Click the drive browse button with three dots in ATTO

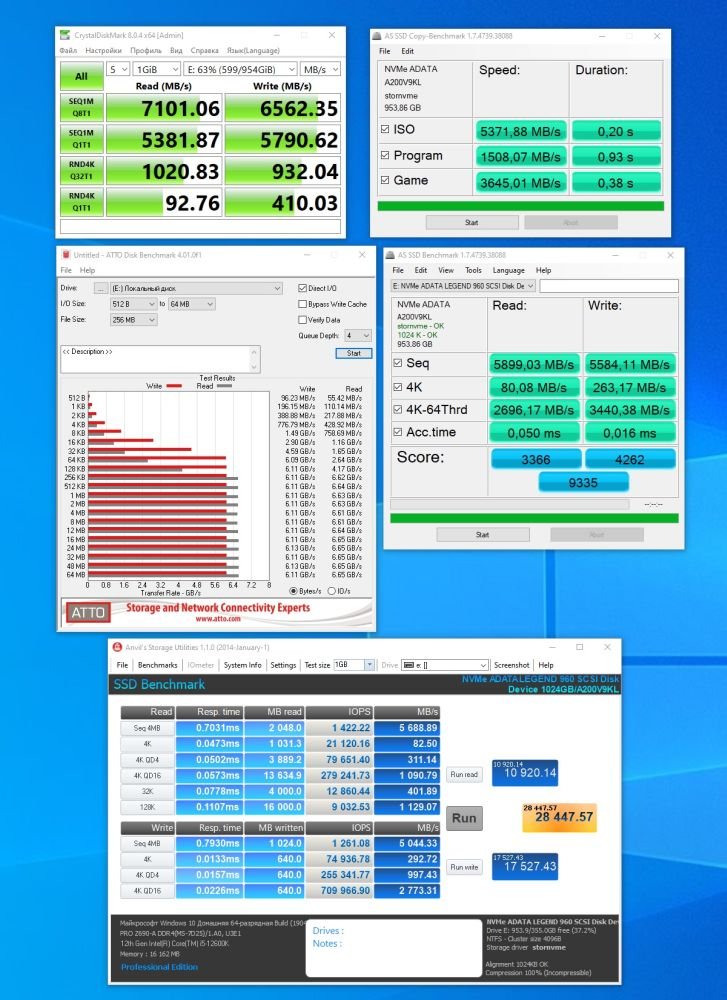point(101,288)
